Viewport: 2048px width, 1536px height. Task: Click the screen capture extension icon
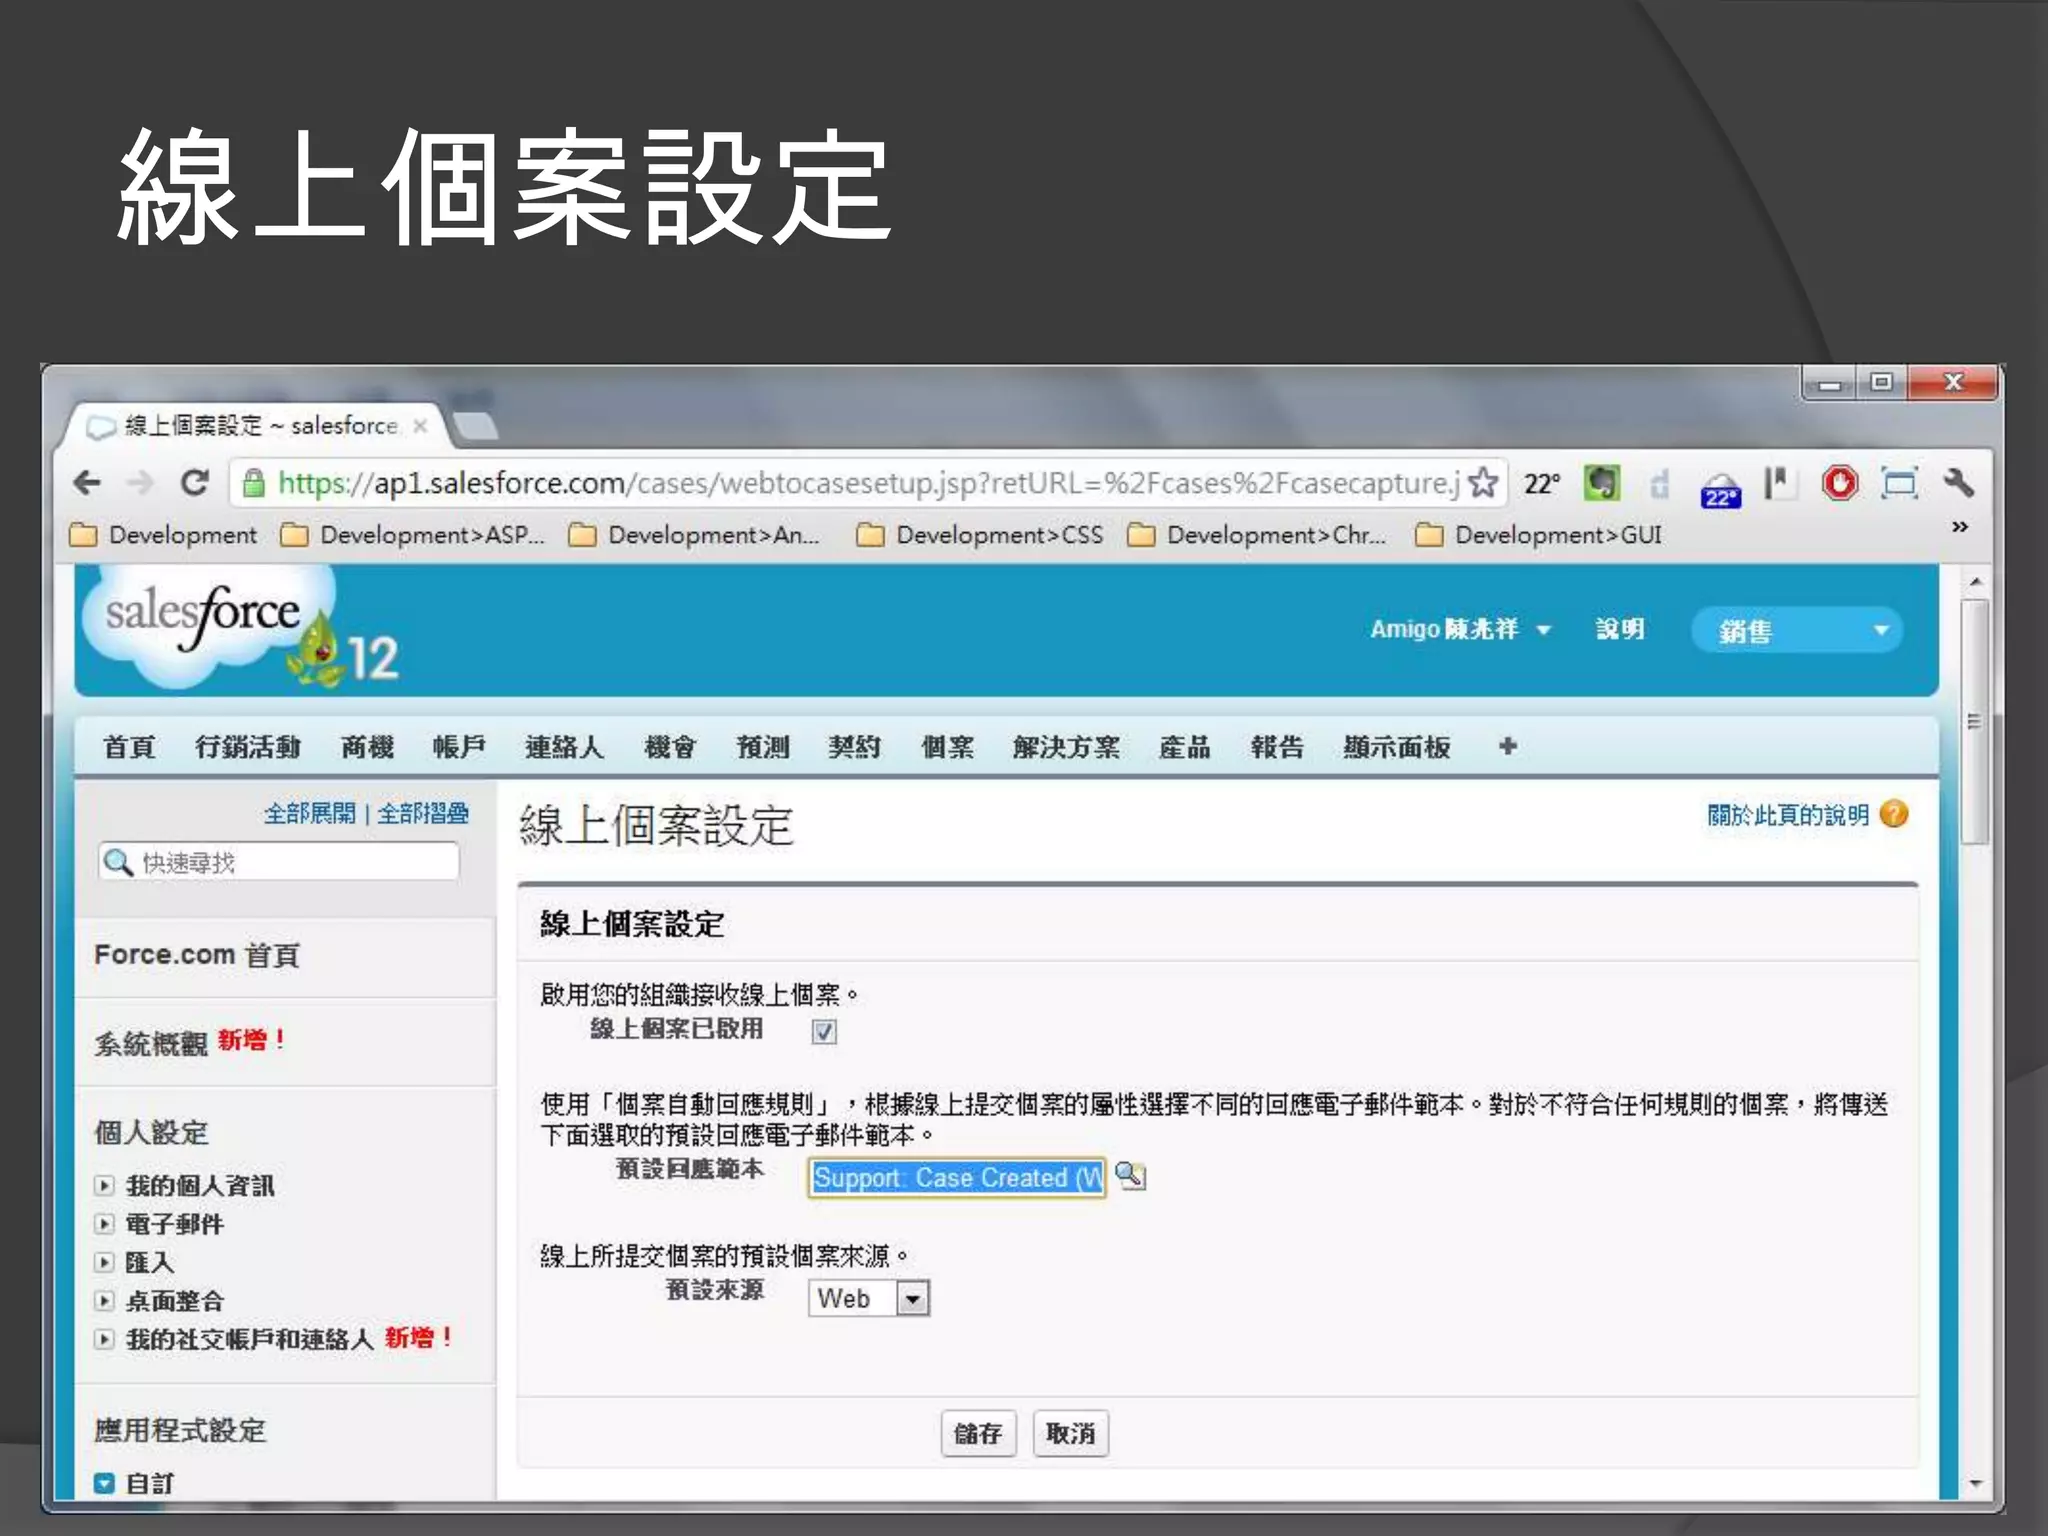(x=1899, y=484)
